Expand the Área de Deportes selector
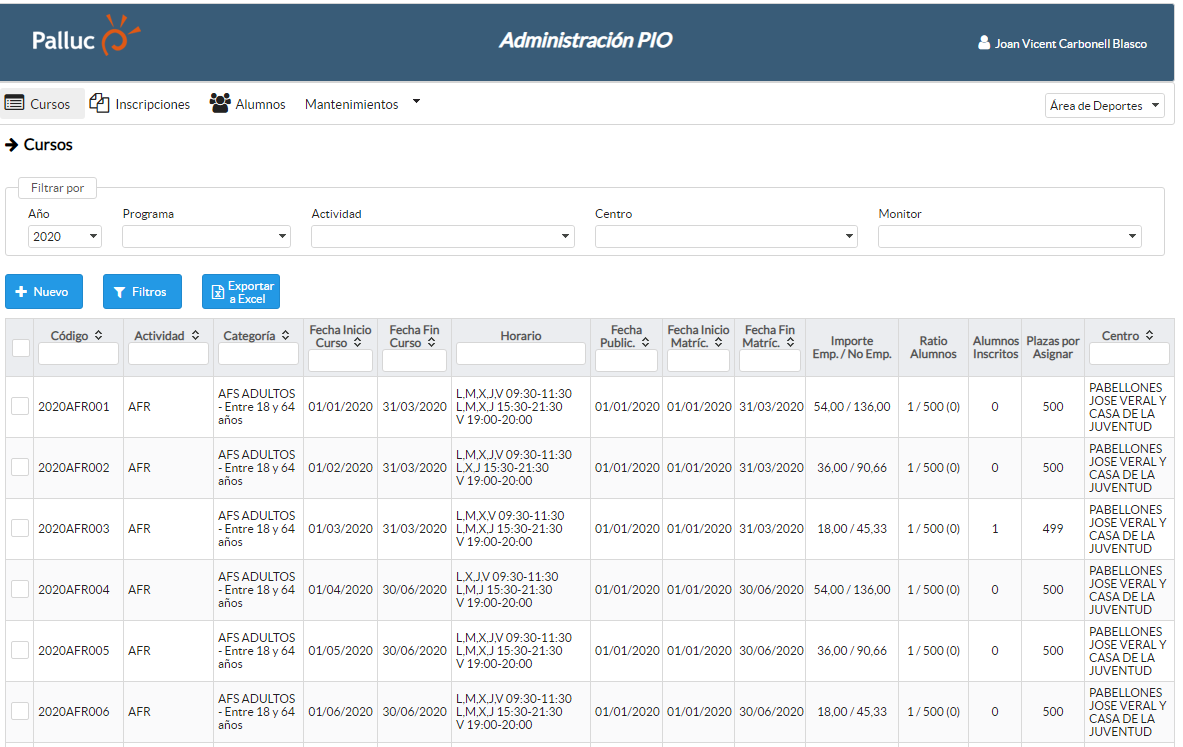Screen dimensions: 1183x747 1104,106
